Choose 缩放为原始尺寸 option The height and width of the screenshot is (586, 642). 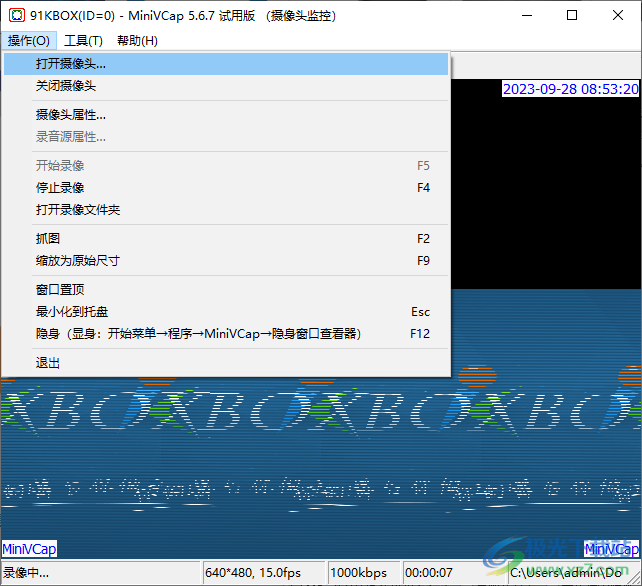point(226,260)
